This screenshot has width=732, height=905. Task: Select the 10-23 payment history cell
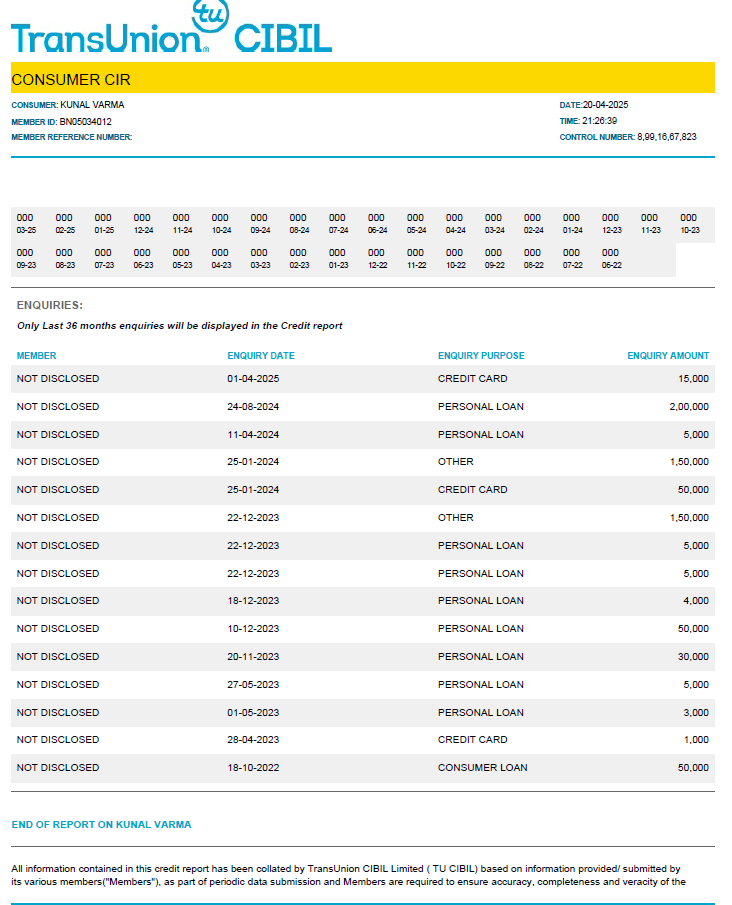point(689,224)
